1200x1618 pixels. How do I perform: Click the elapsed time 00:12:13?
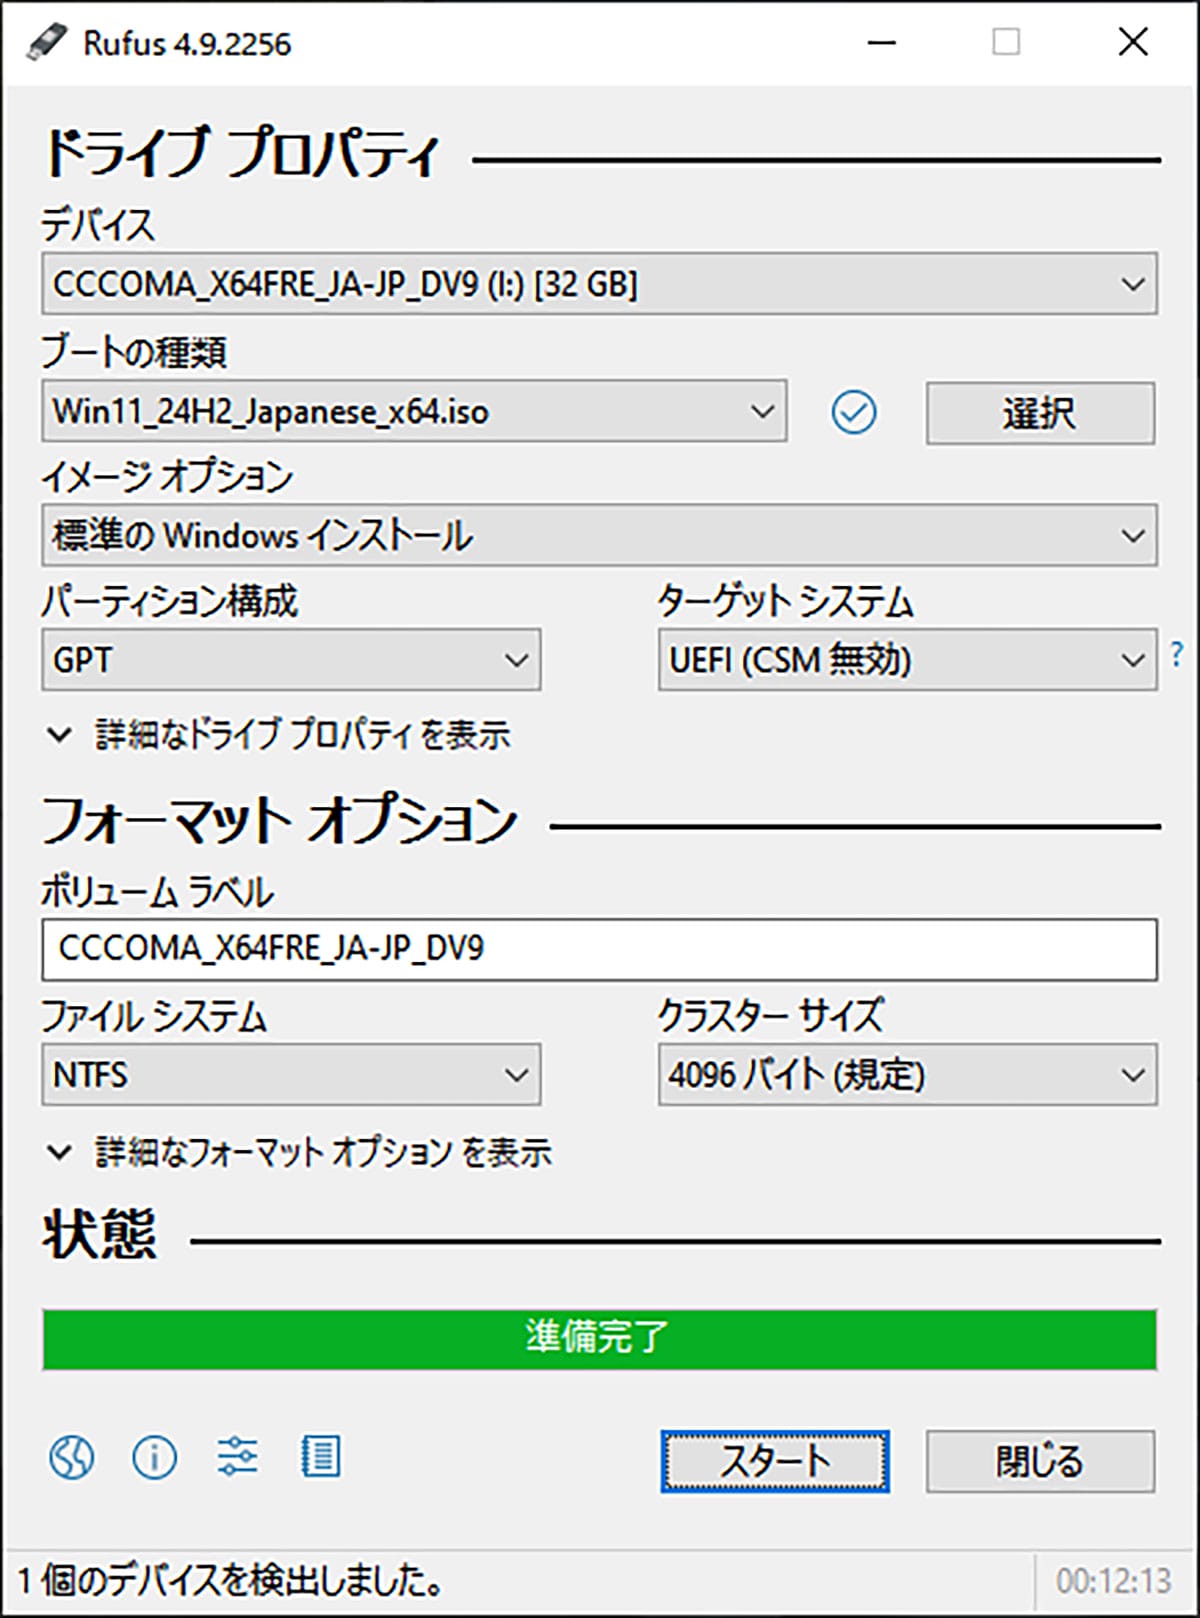pos(1113,1581)
